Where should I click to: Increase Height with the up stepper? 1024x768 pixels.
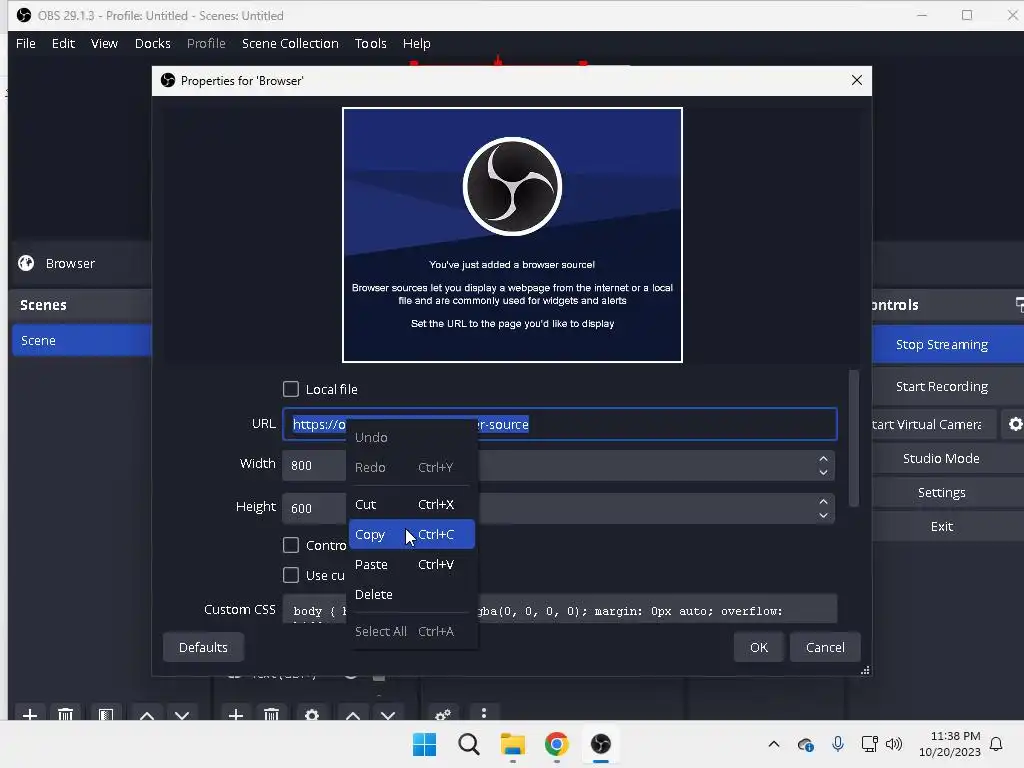point(823,502)
